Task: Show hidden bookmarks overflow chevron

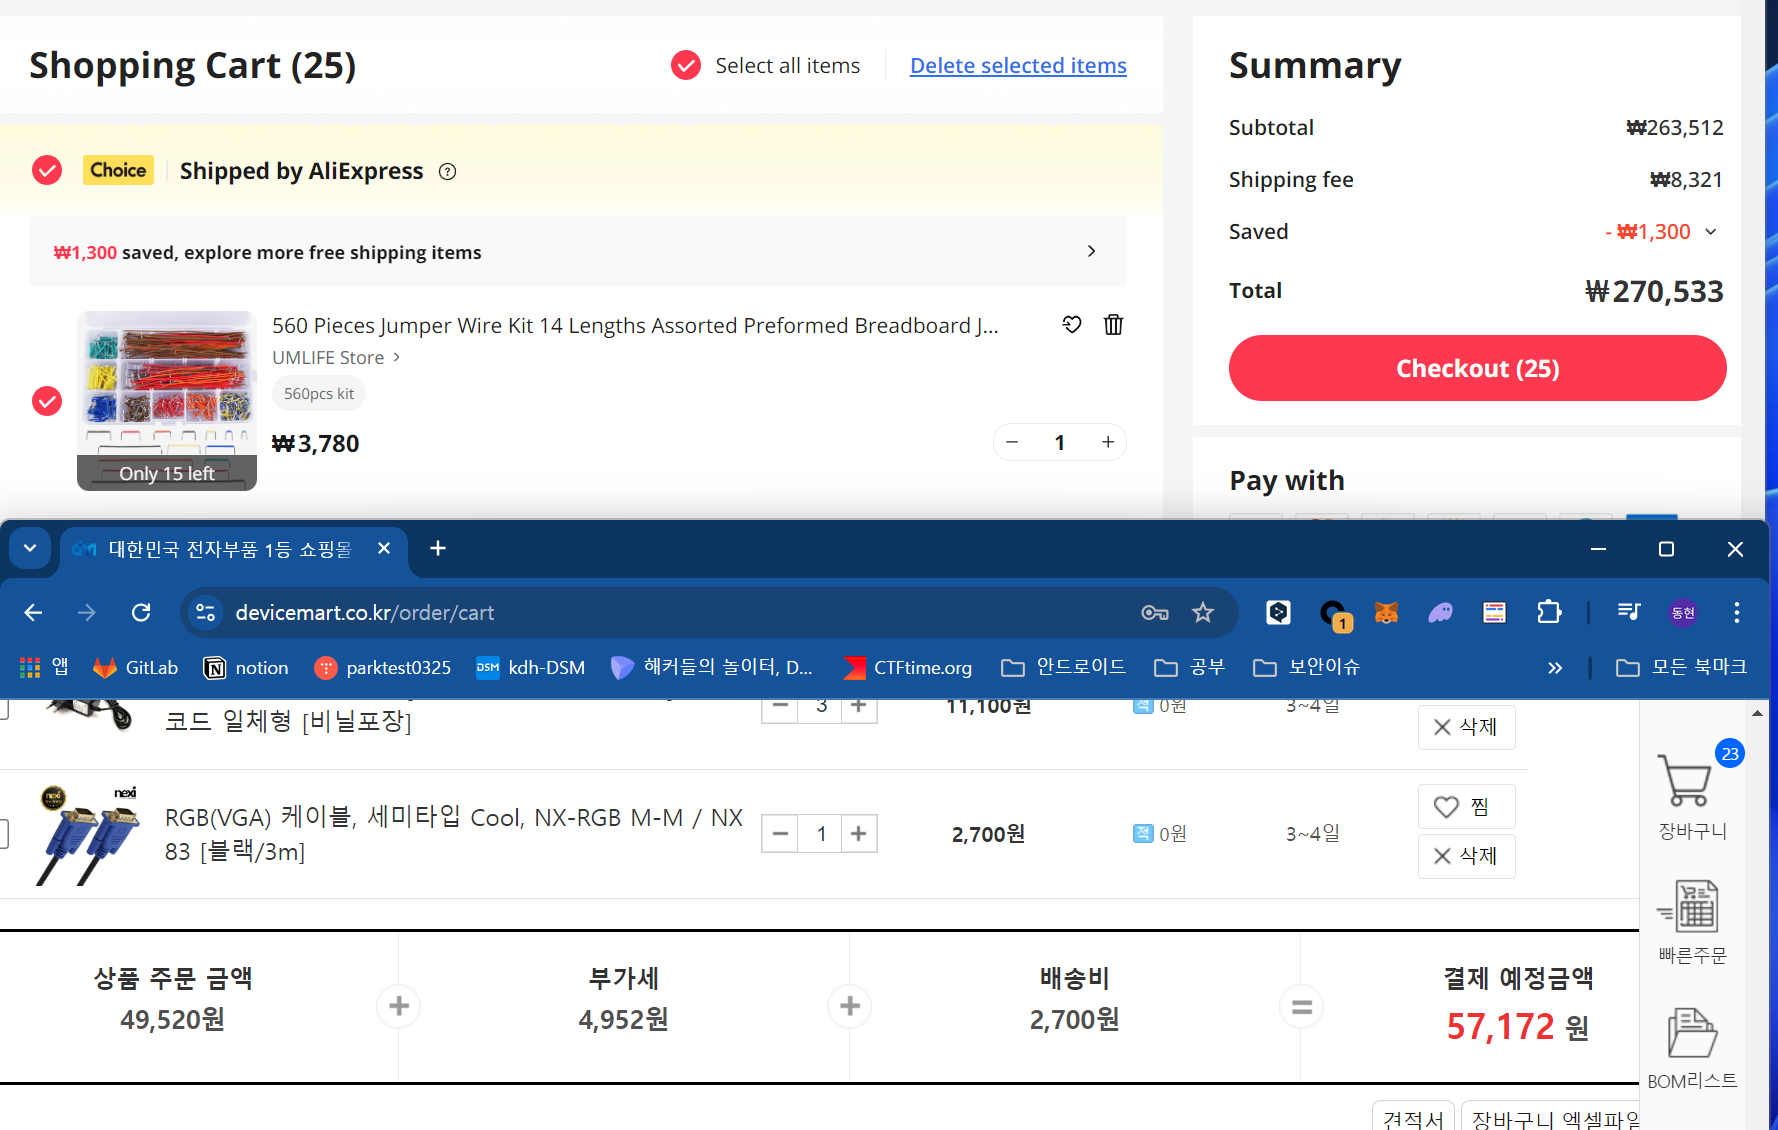Action: [1554, 668]
